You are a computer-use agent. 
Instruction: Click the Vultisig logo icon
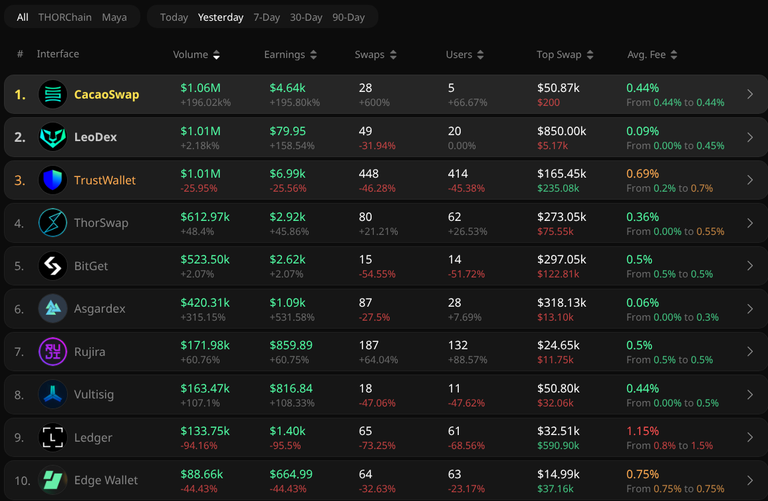pyautogui.click(x=53, y=394)
